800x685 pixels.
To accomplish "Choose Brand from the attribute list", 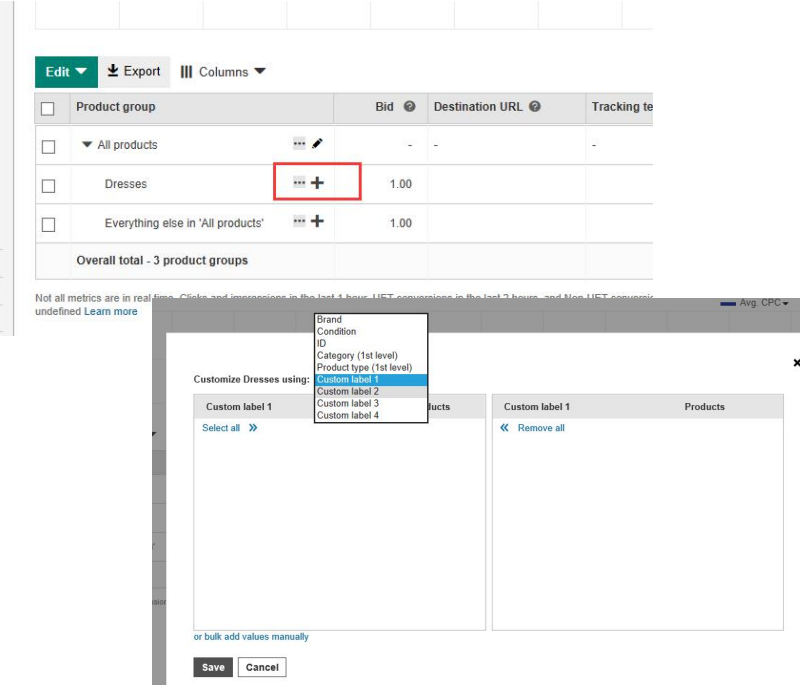I will coord(329,320).
